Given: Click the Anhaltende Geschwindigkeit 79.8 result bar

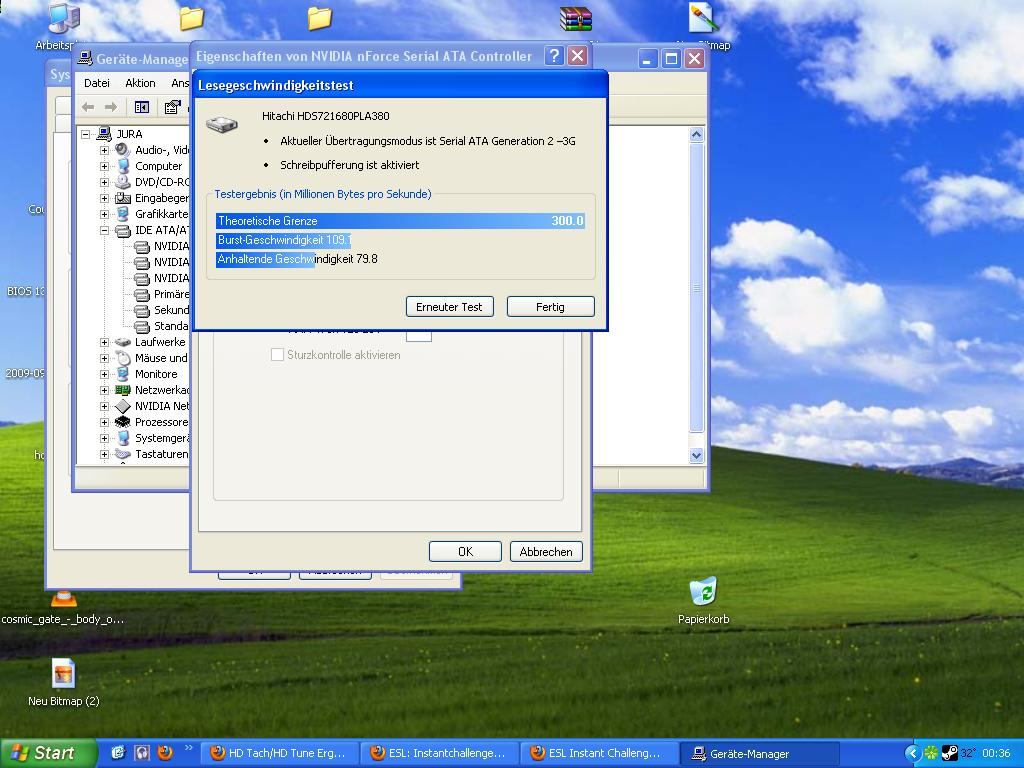Looking at the screenshot, I should [x=297, y=259].
